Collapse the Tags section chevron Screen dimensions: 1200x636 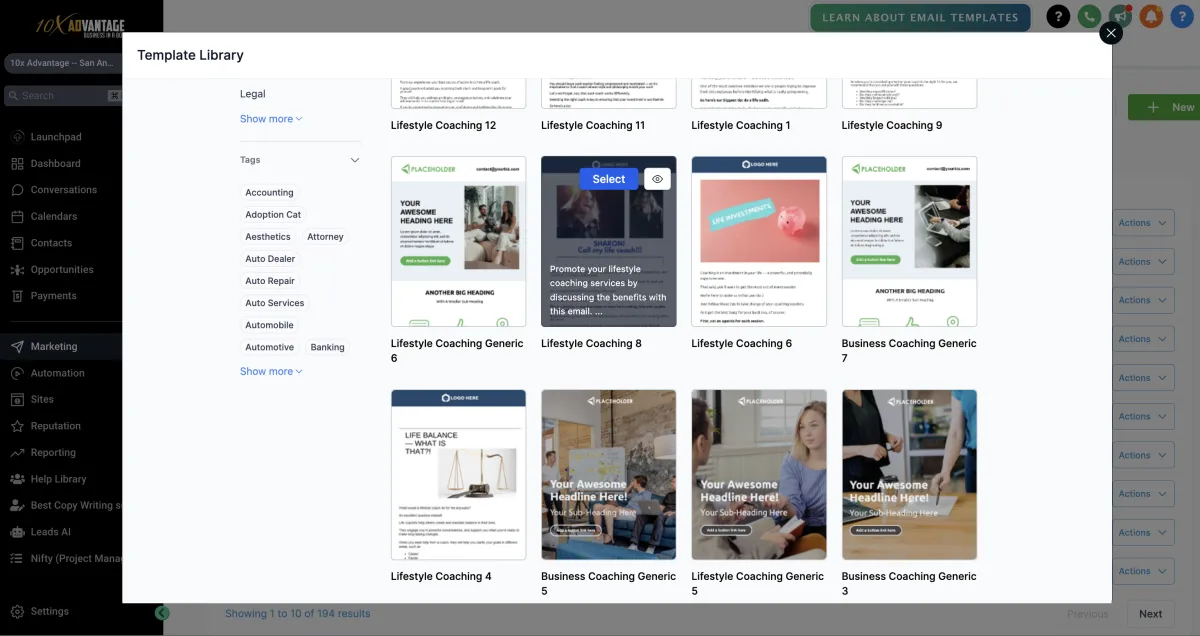tap(354, 160)
